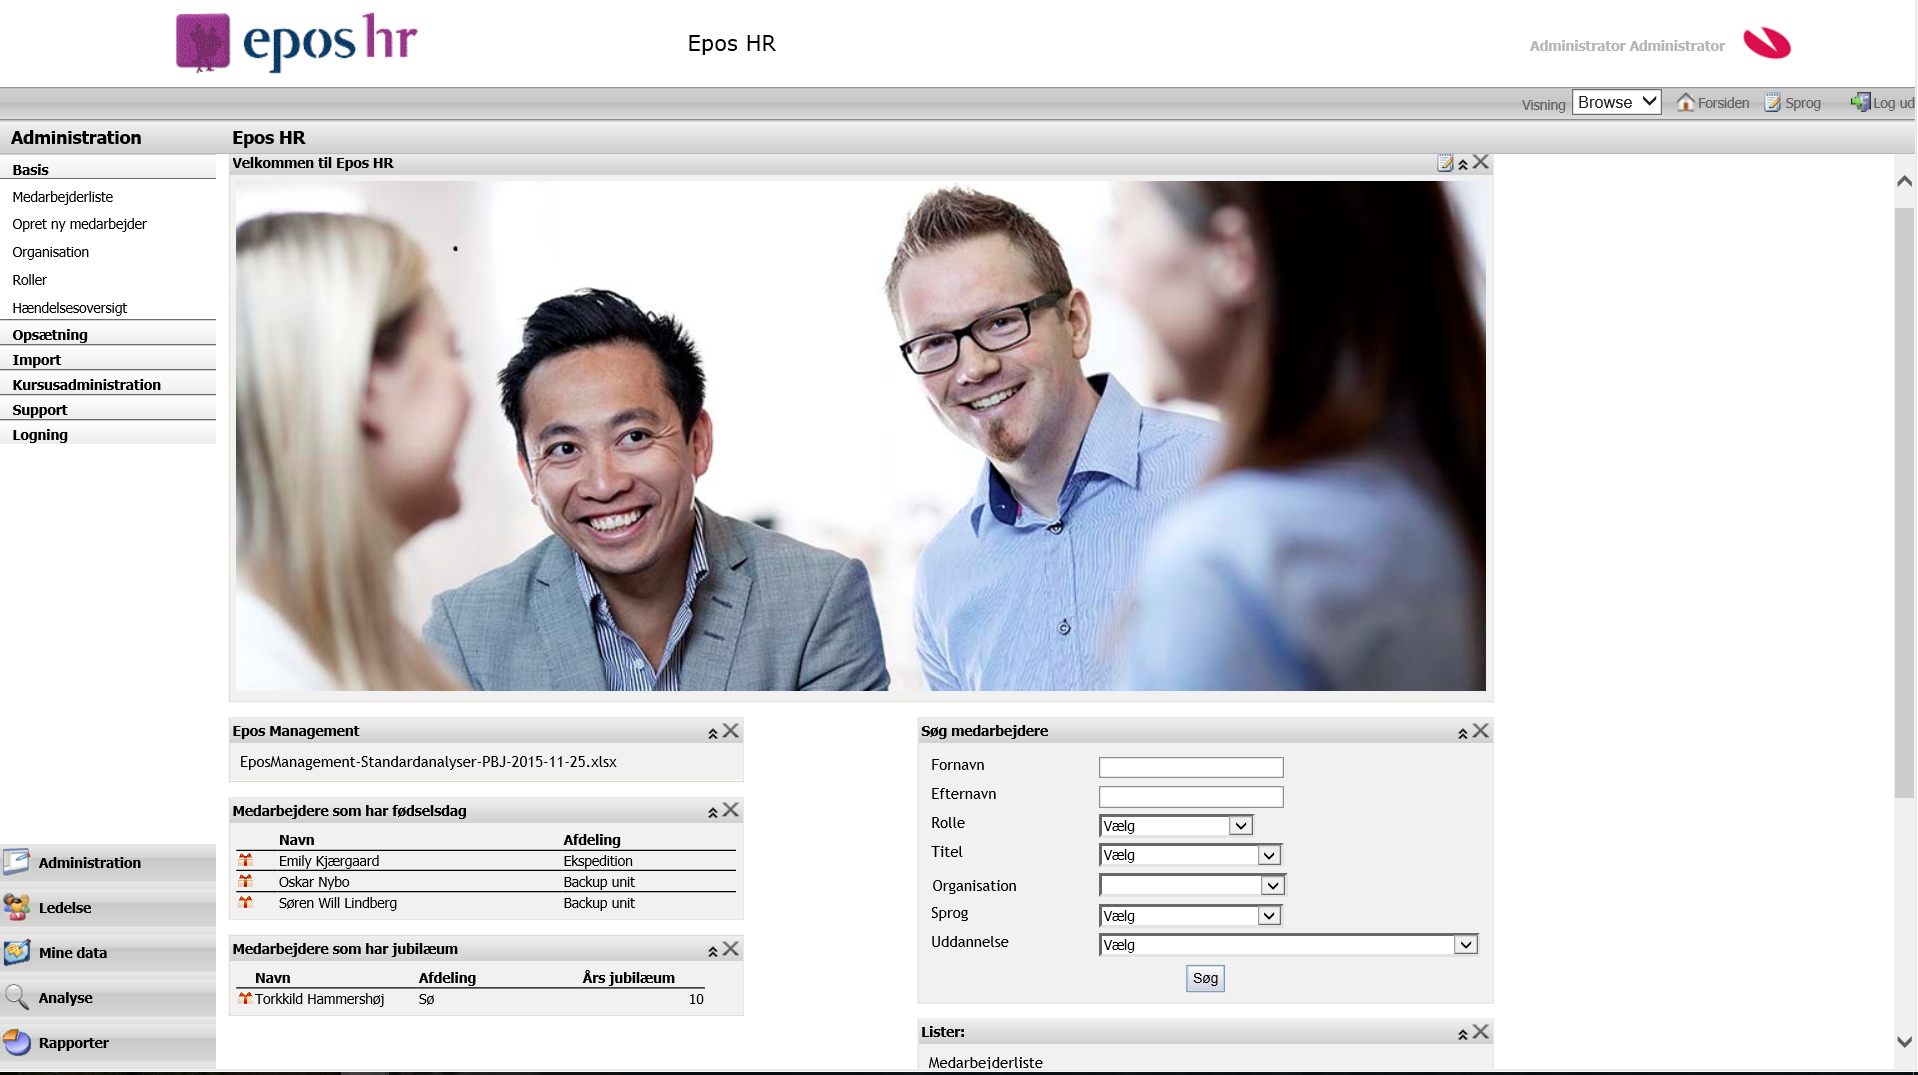Click edit icon on Velkommen panel

tap(1444, 163)
